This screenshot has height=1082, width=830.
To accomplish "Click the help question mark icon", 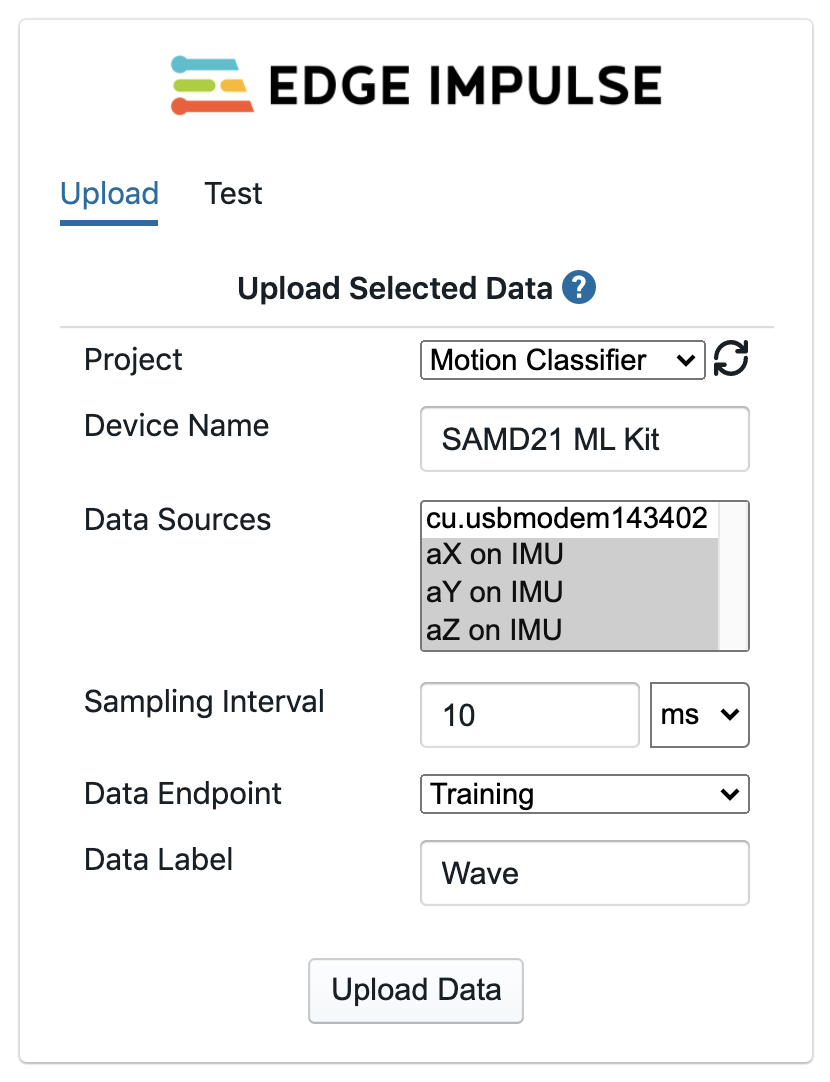I will (x=579, y=288).
